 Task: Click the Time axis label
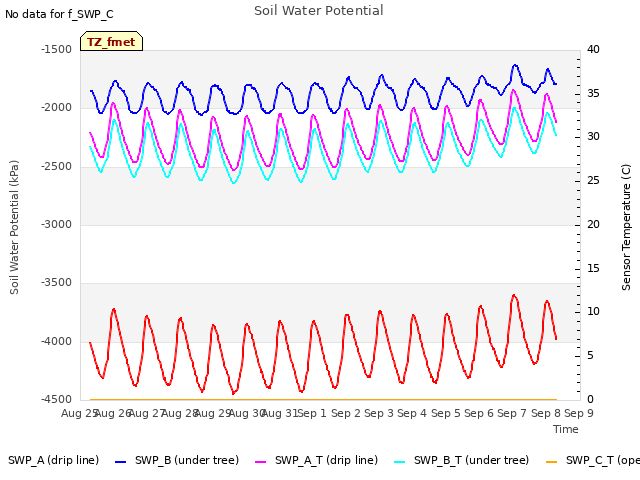[566, 429]
